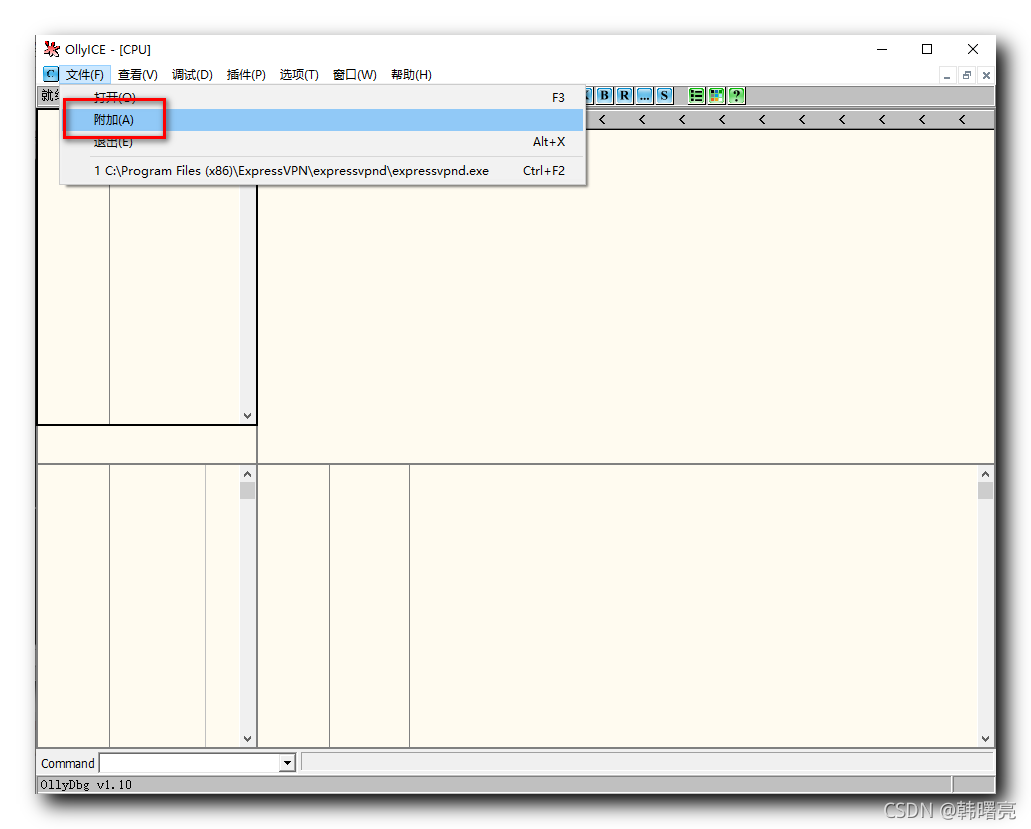The image size is (1031, 829).
Task: Minimize the inner CPU child window
Action: [x=947, y=76]
